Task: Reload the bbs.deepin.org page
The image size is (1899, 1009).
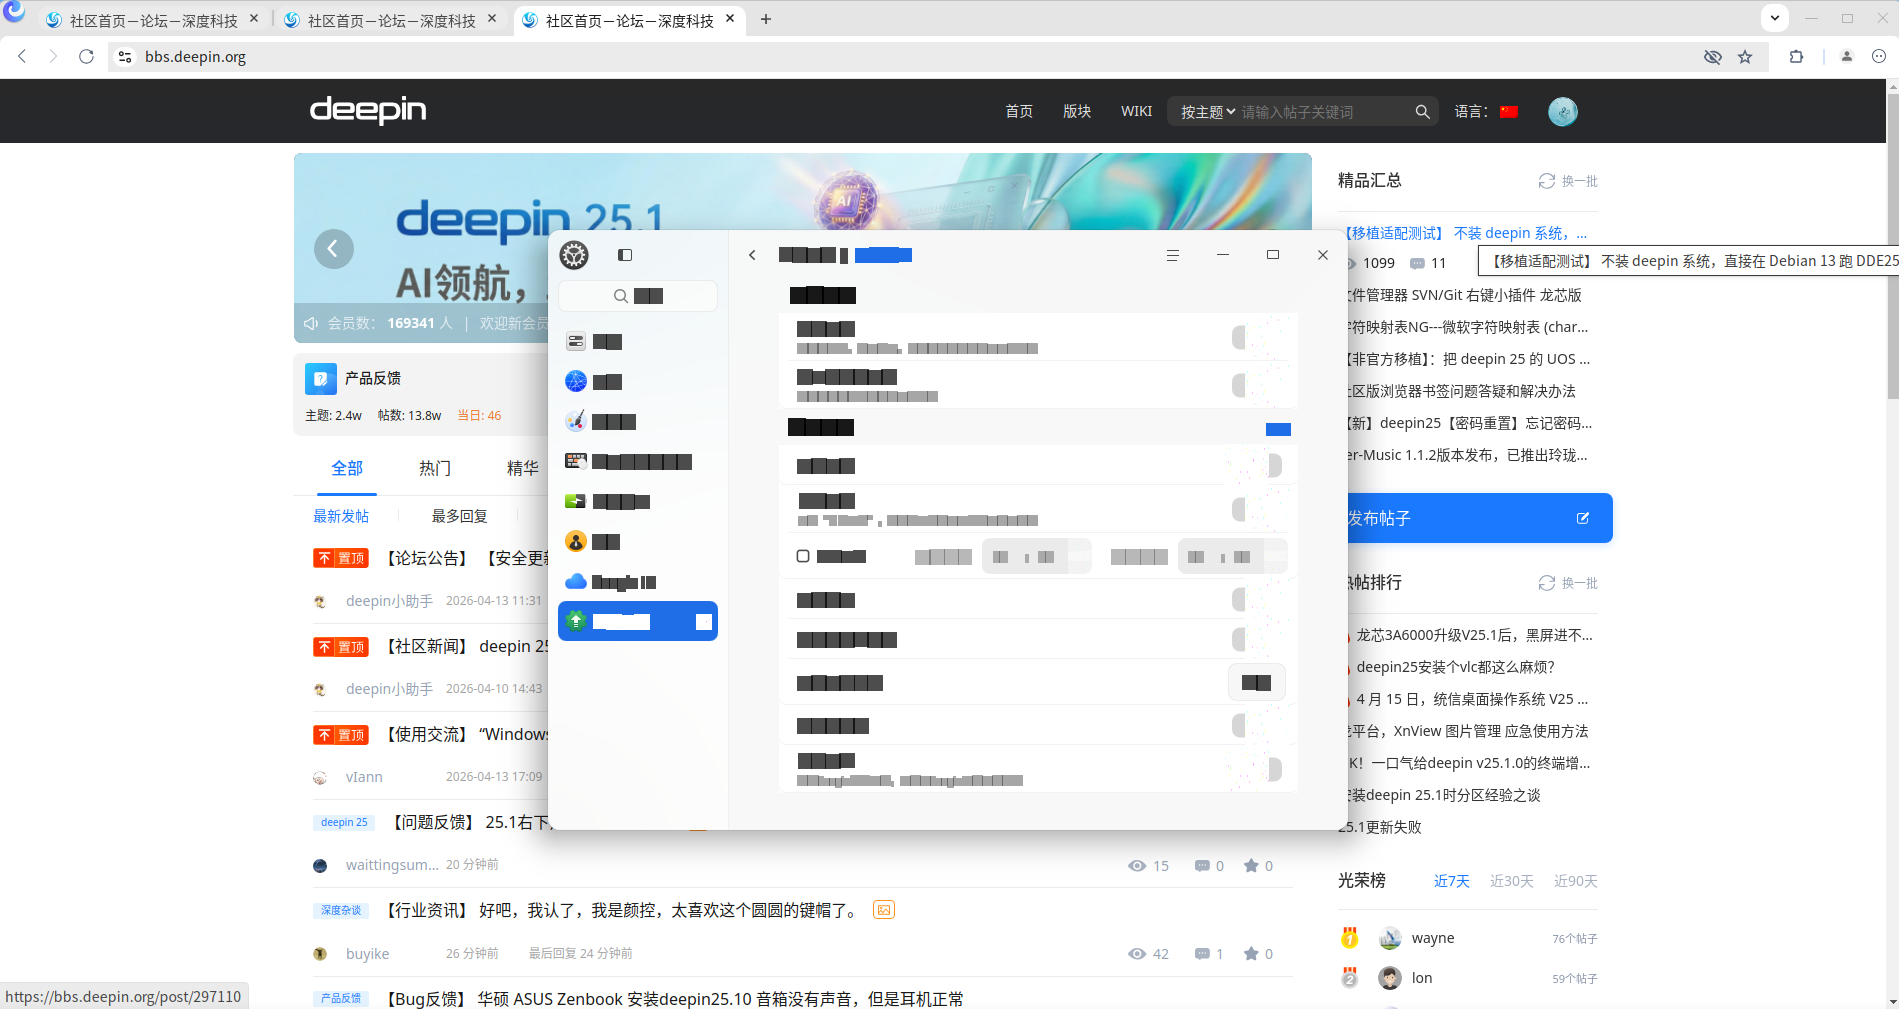Action: tap(87, 57)
